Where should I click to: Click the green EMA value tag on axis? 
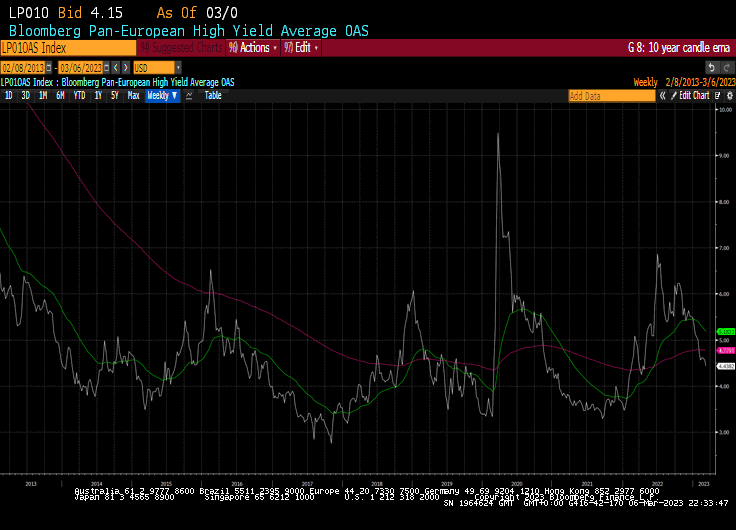[726, 331]
